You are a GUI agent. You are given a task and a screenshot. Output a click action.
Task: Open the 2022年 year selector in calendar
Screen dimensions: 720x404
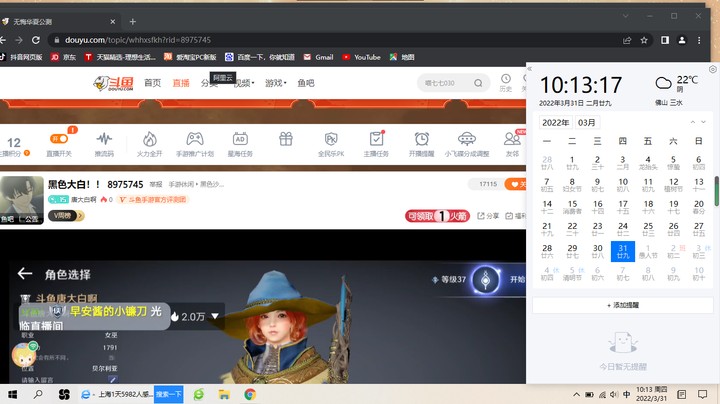pyautogui.click(x=556, y=123)
